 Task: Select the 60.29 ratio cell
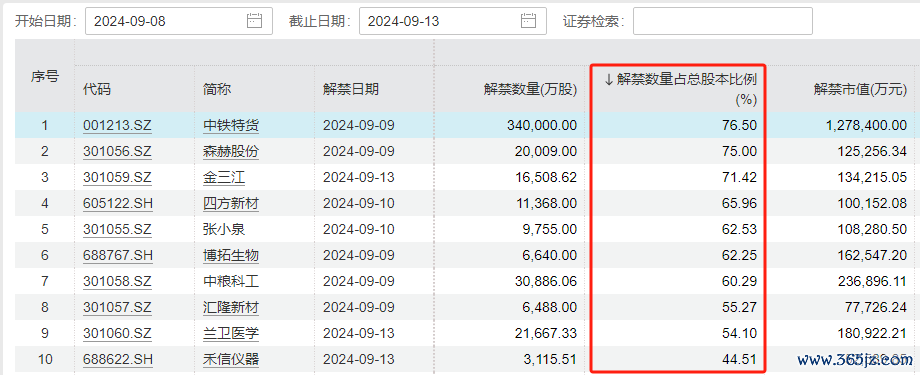pyautogui.click(x=740, y=281)
